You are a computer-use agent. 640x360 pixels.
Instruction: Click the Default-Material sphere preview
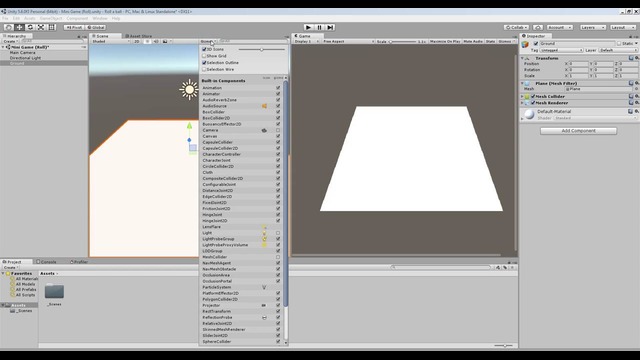coord(529,114)
